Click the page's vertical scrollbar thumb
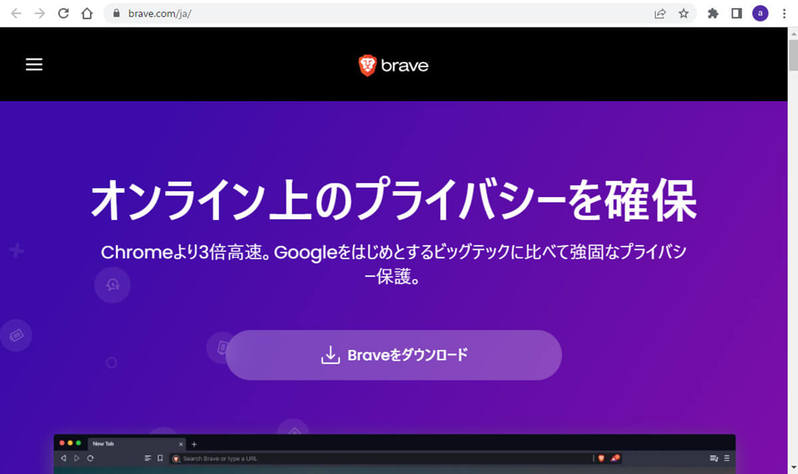798x474 pixels. tap(793, 55)
